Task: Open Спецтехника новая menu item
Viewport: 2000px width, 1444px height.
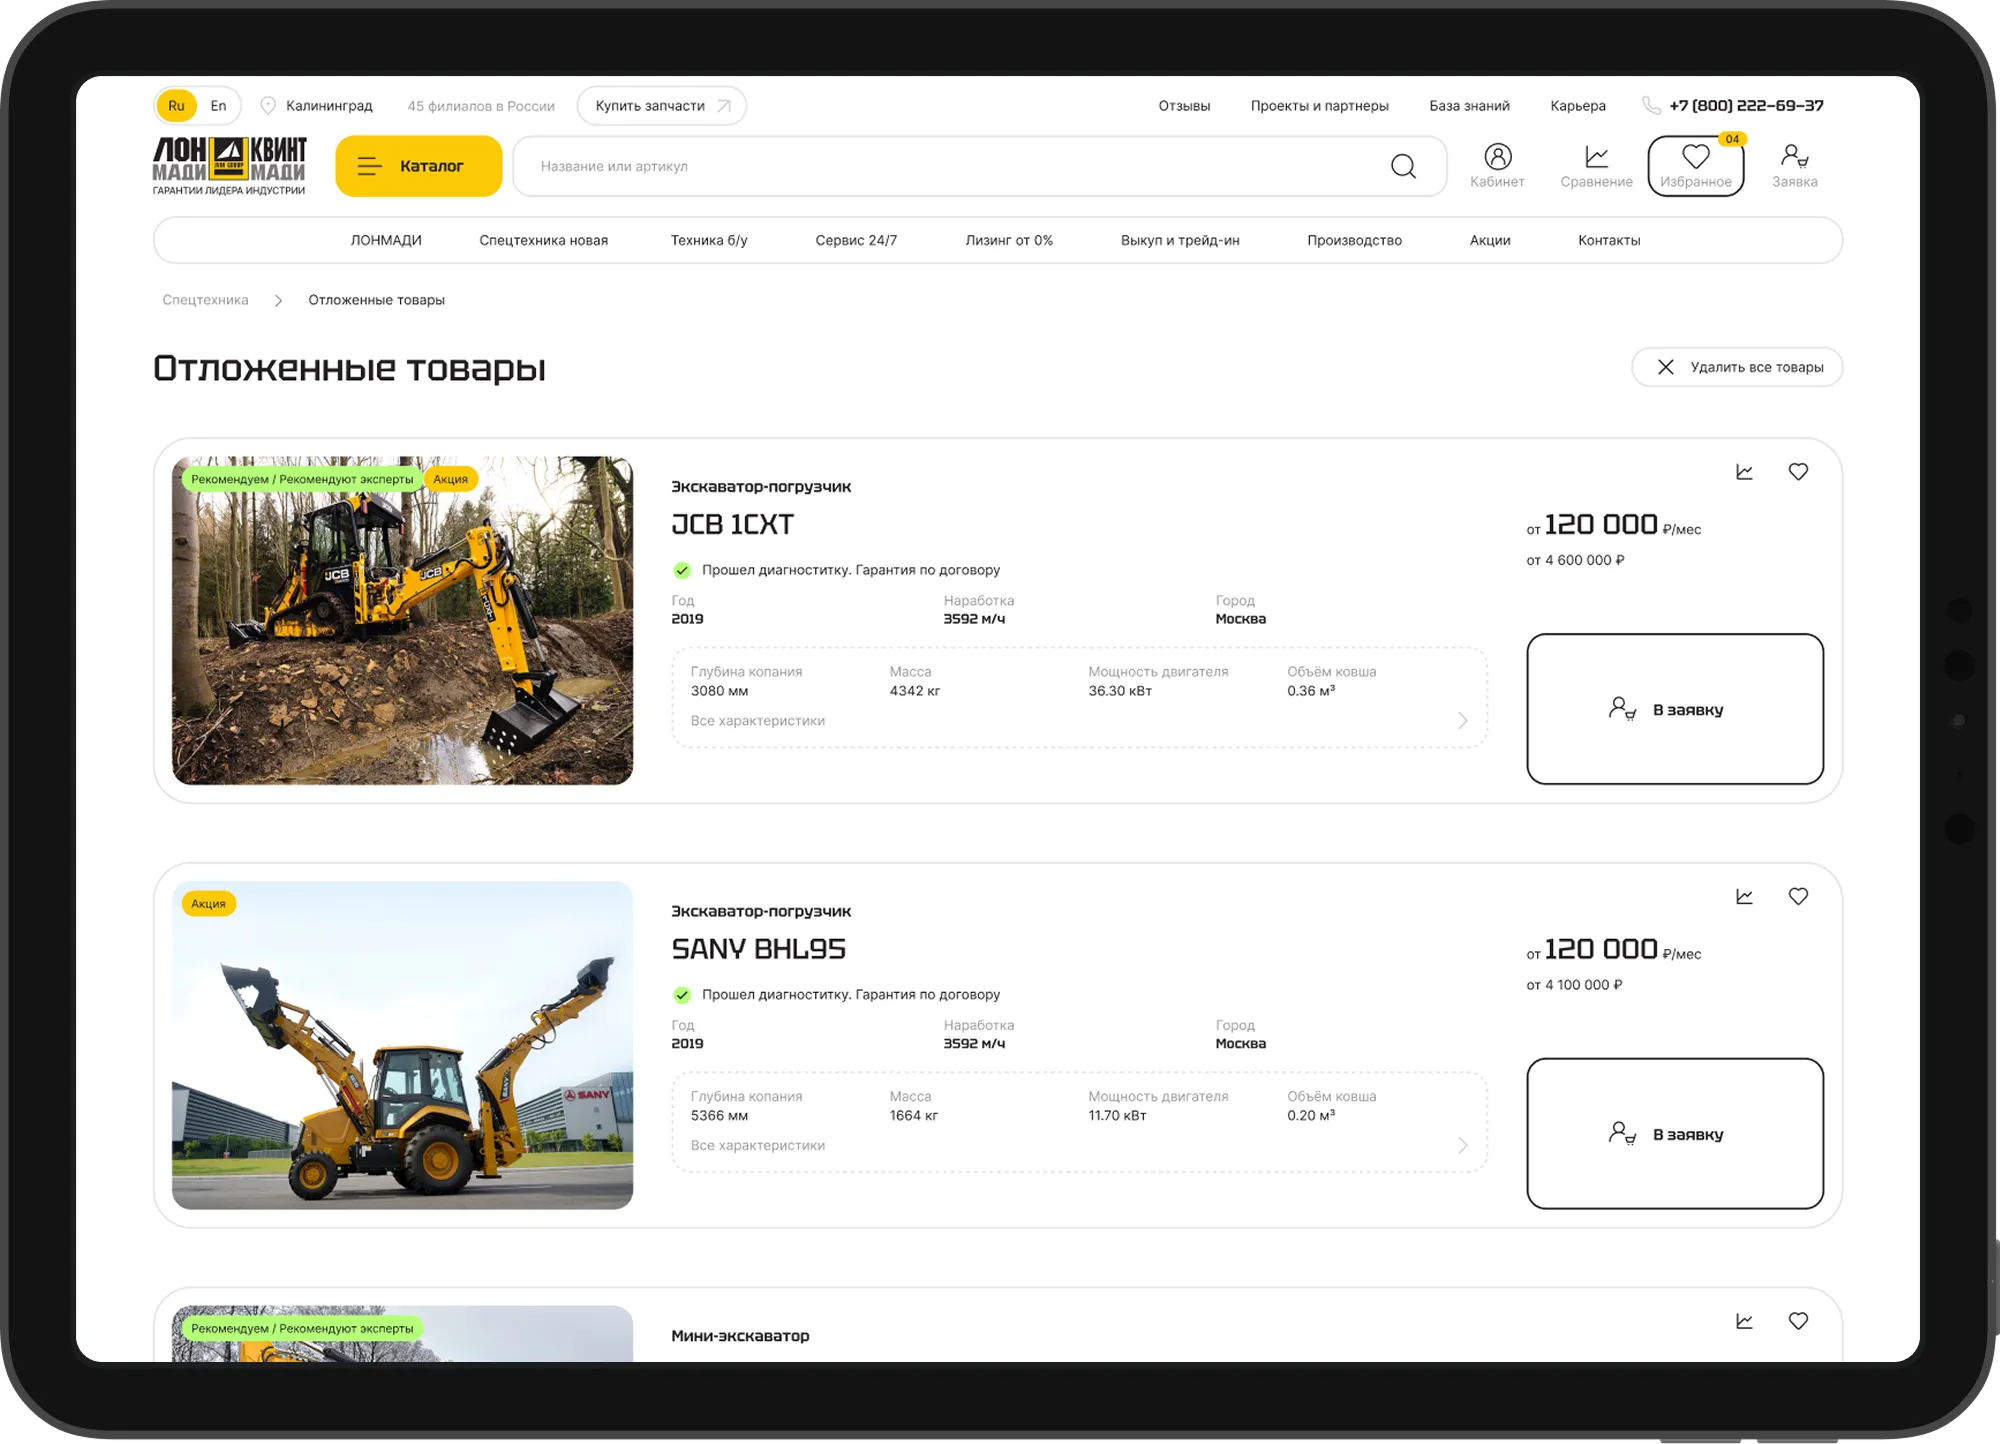Action: click(543, 241)
